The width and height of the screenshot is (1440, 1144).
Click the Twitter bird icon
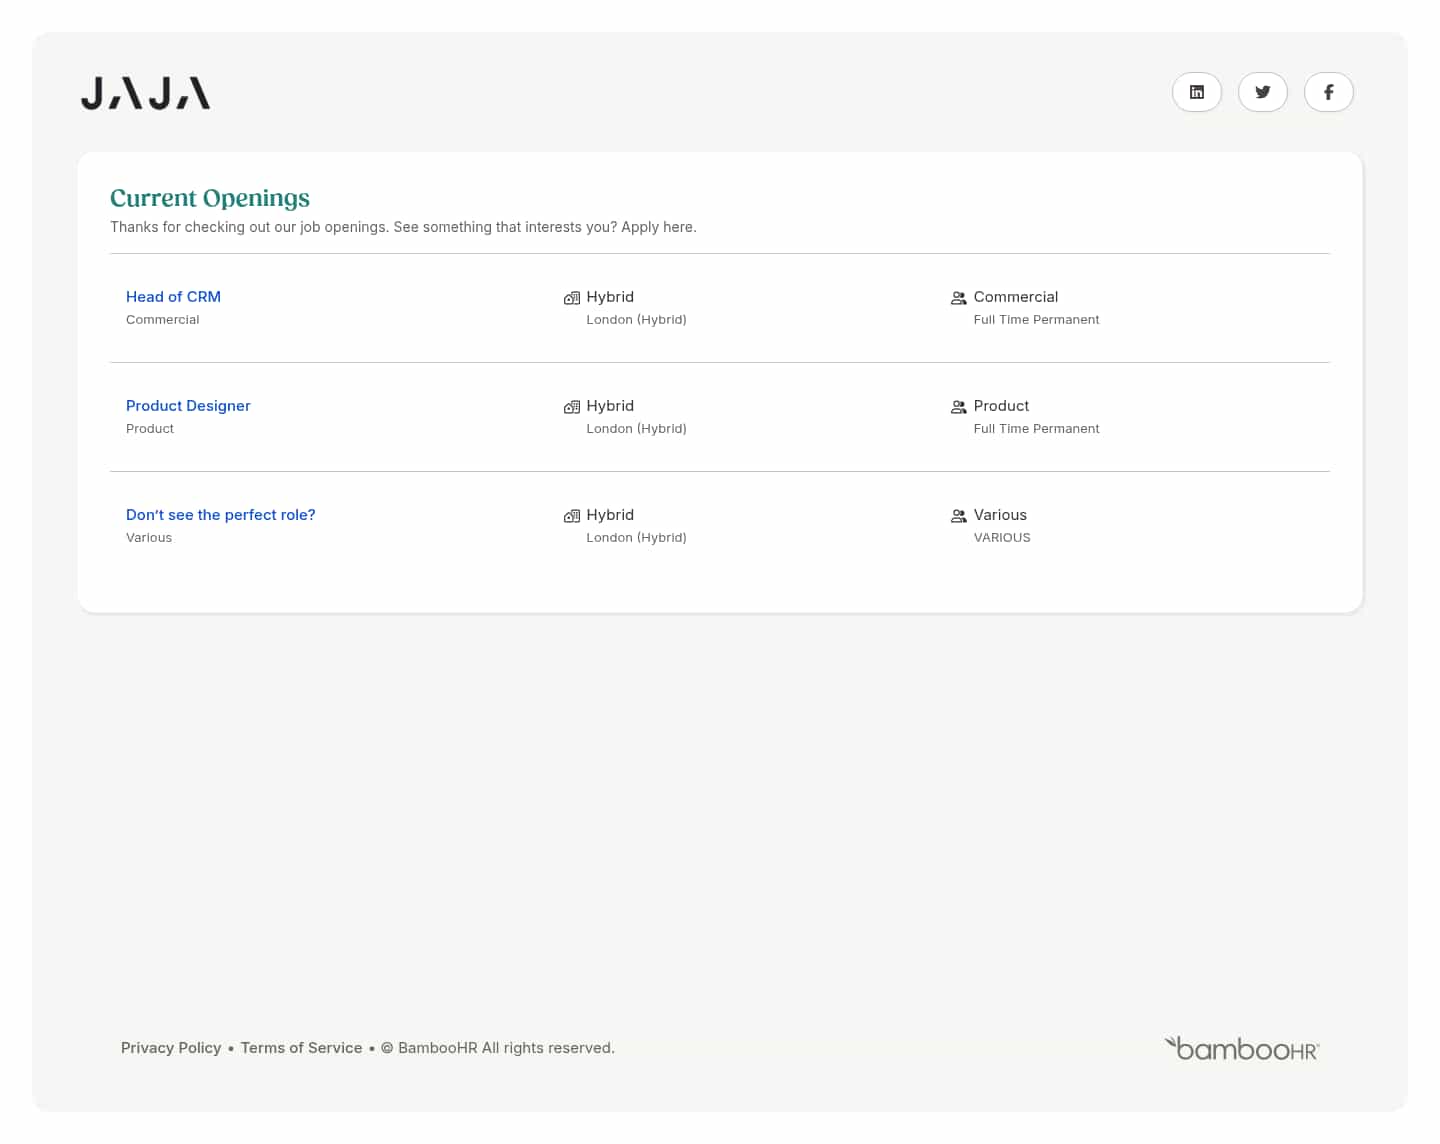coord(1263,92)
